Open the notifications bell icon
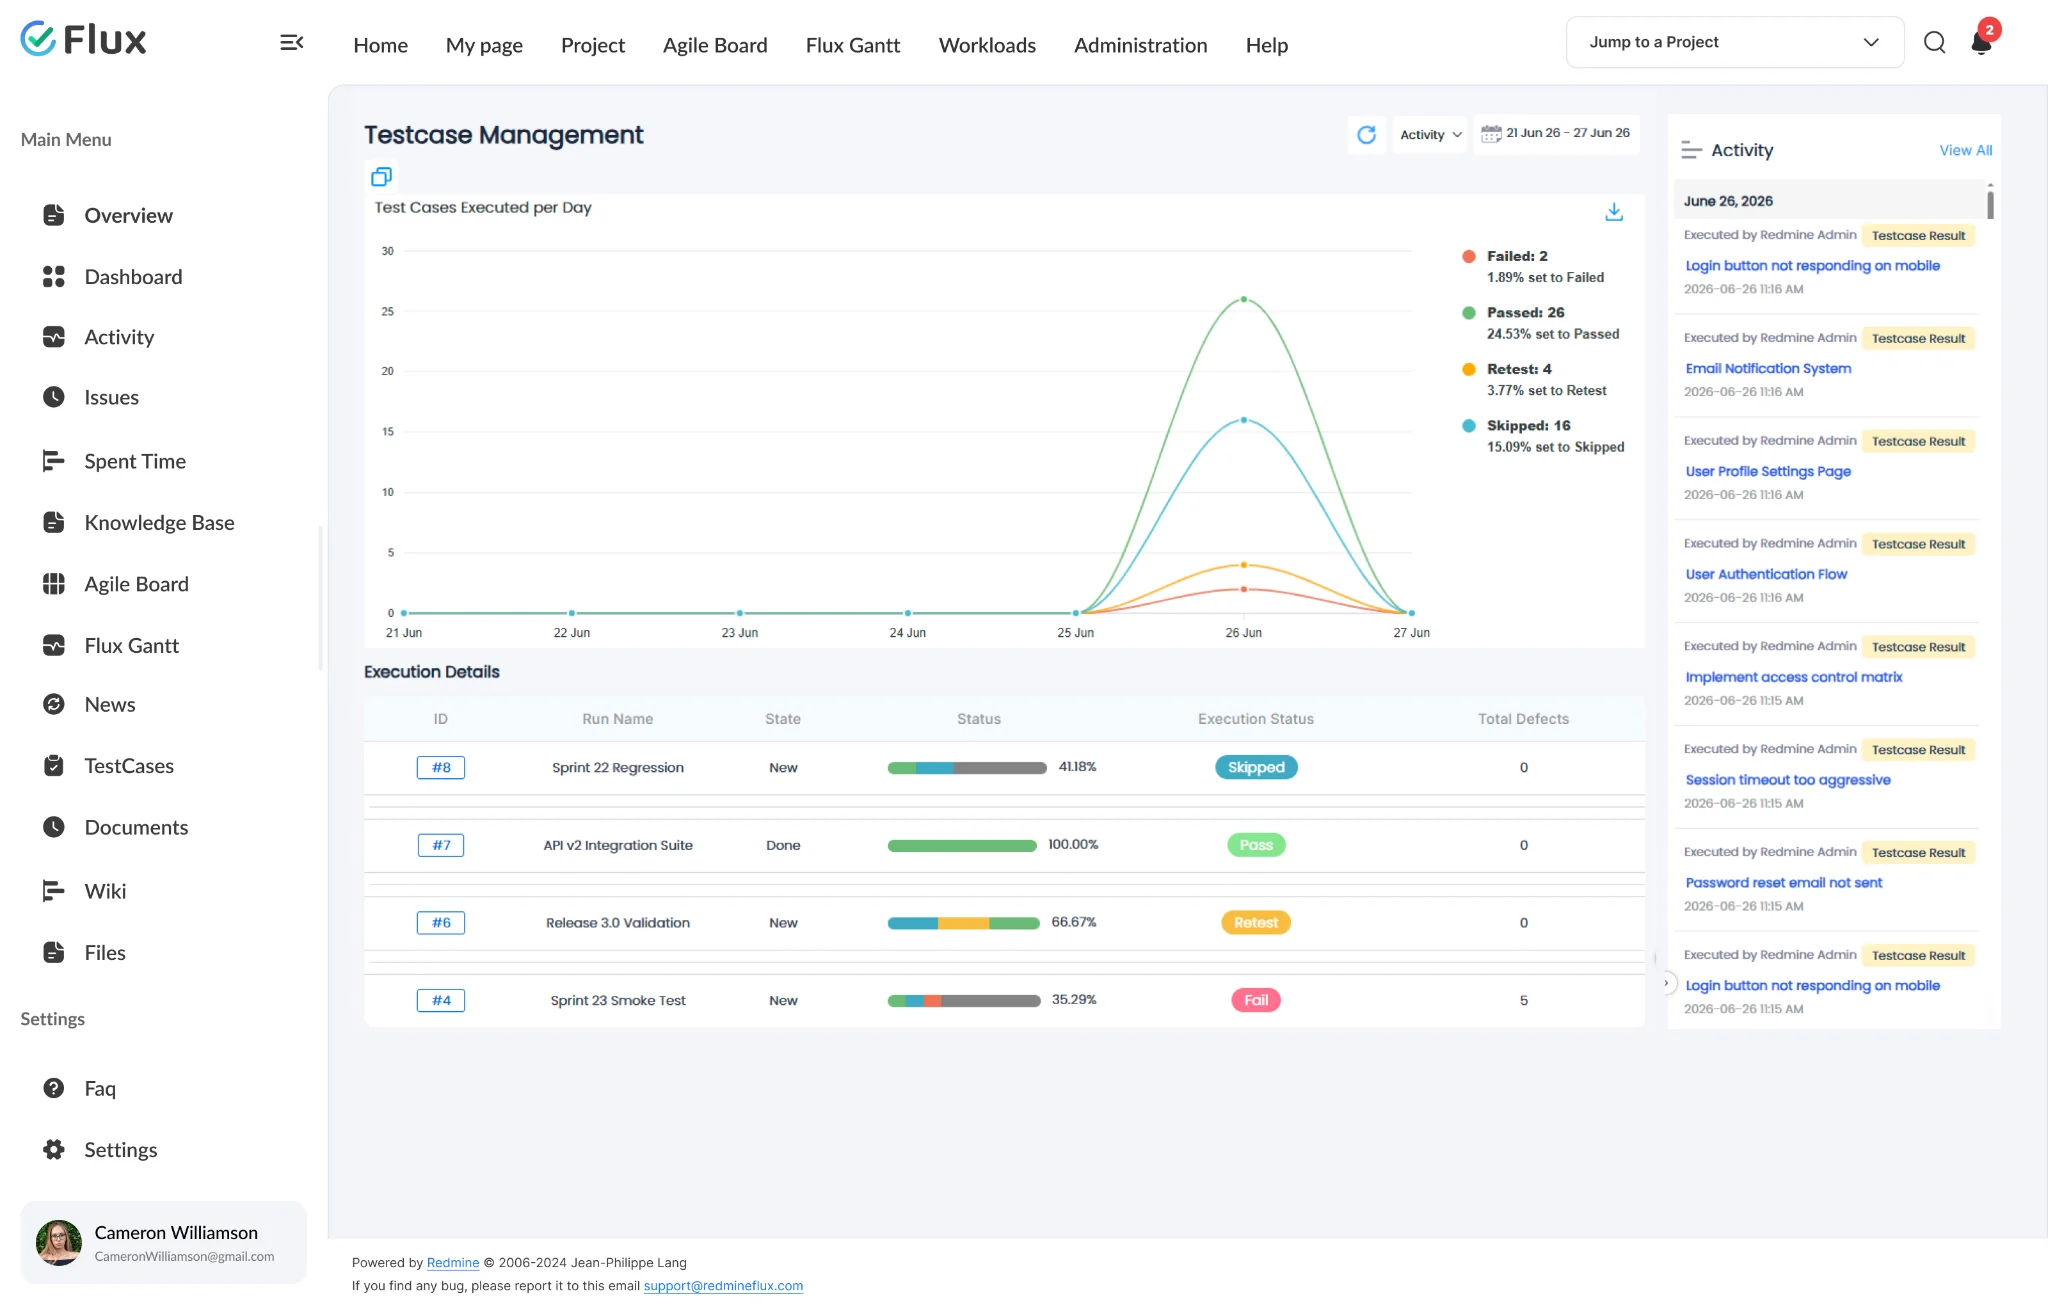 click(1981, 42)
